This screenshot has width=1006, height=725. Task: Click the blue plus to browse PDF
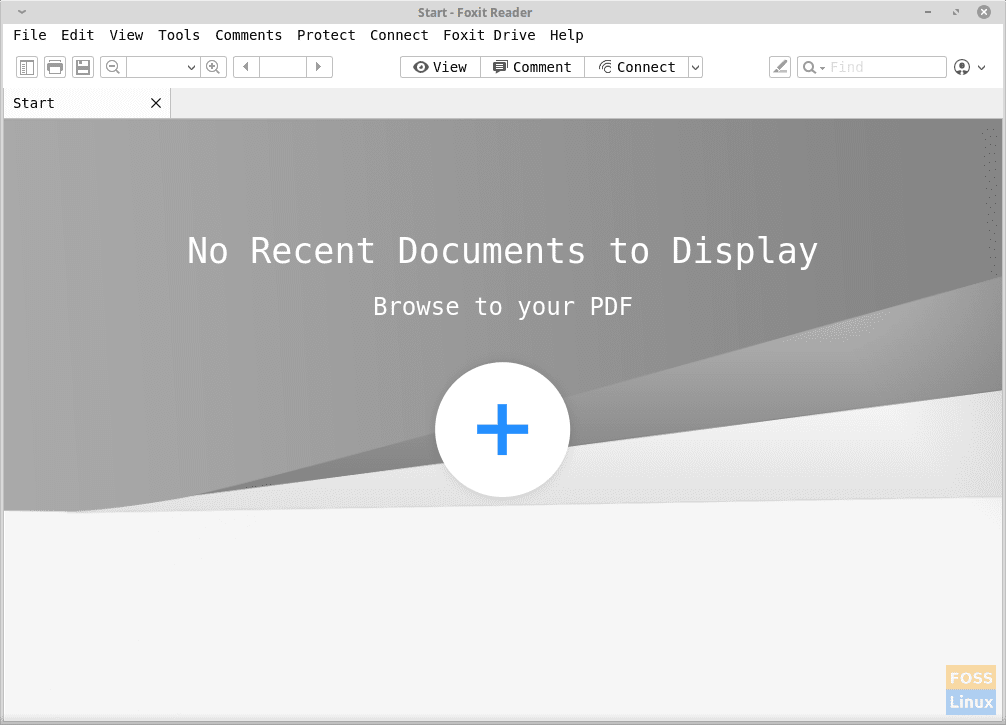coord(502,429)
